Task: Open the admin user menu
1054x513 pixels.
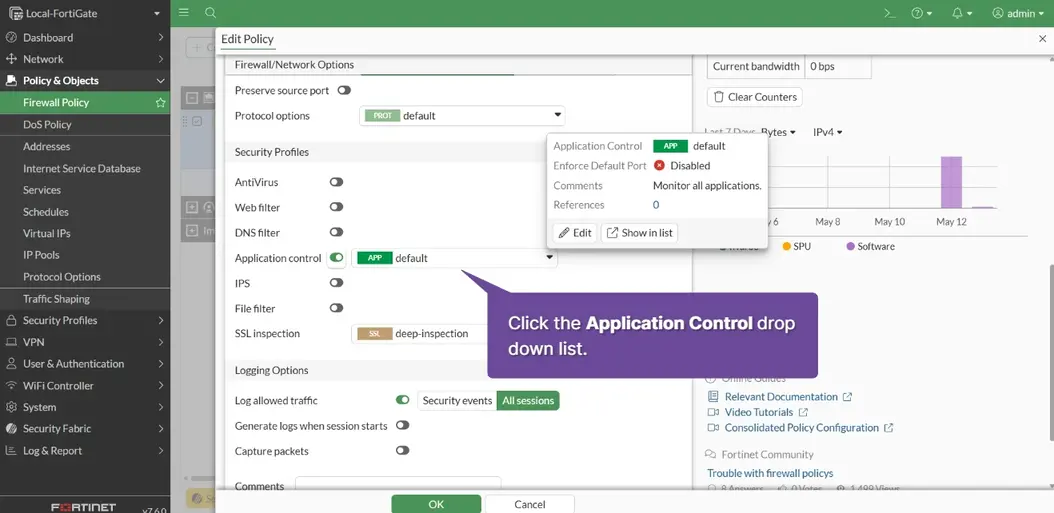Action: (x=1018, y=13)
